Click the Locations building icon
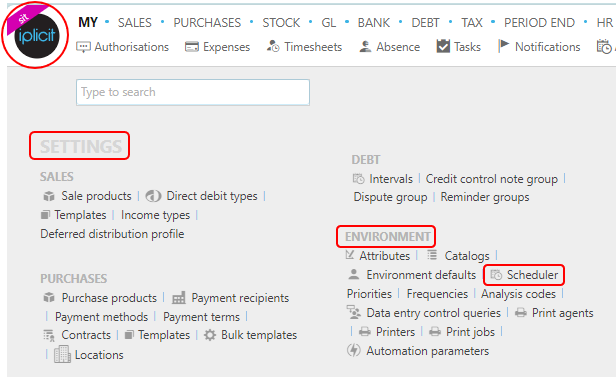This screenshot has width=616, height=377. tap(62, 354)
